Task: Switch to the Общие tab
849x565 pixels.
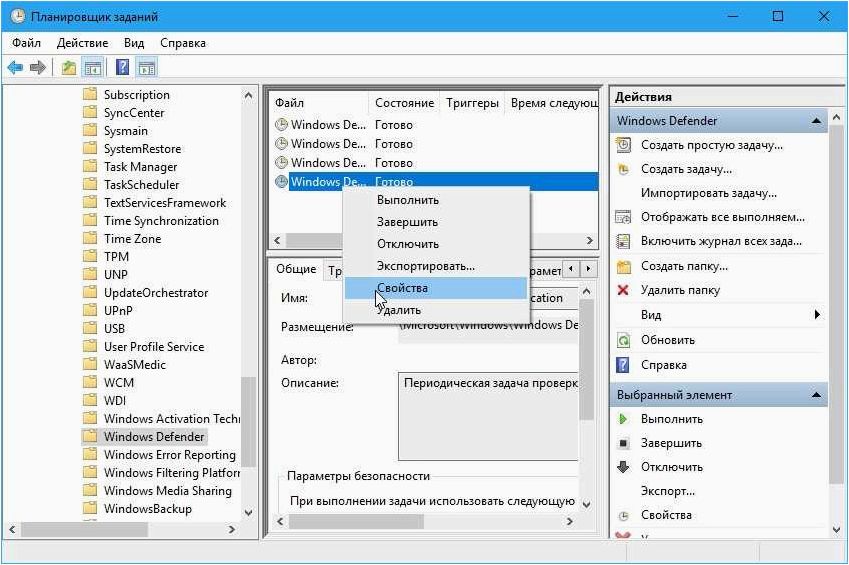Action: click(296, 269)
